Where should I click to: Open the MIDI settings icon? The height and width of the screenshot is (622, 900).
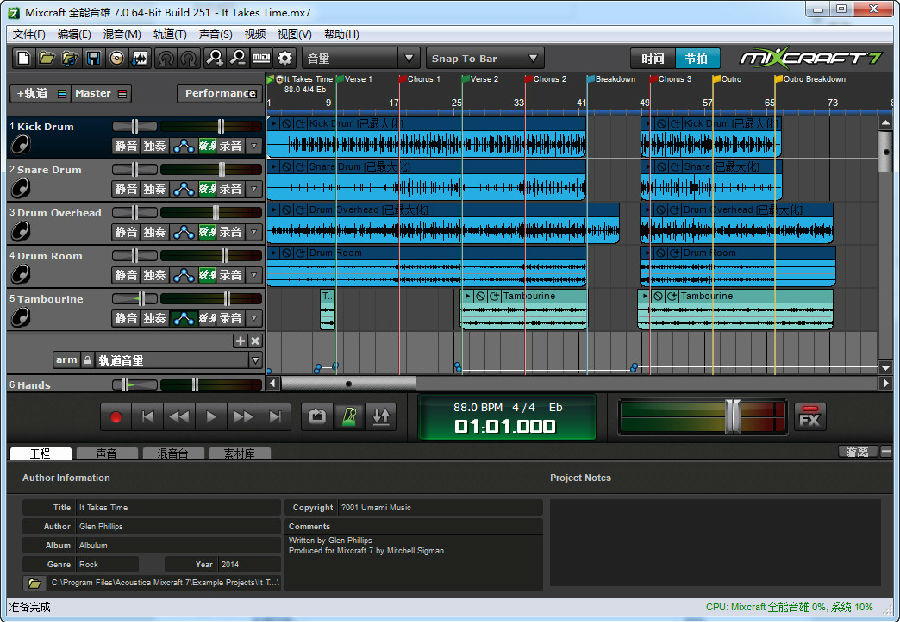(x=262, y=58)
